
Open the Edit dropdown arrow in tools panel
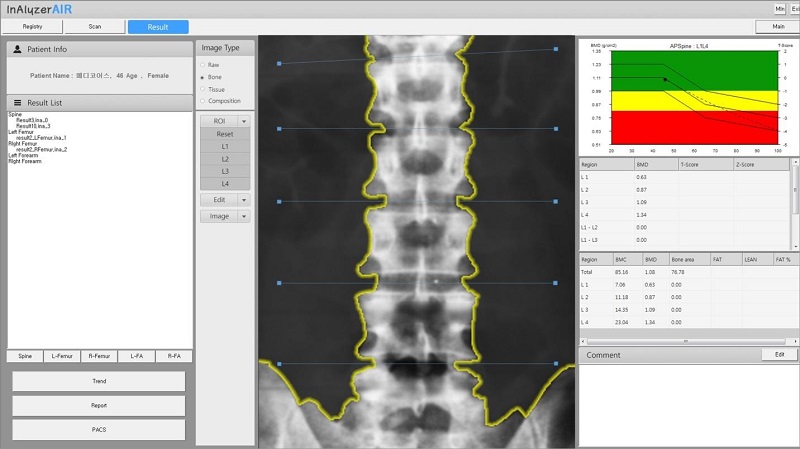(243, 200)
